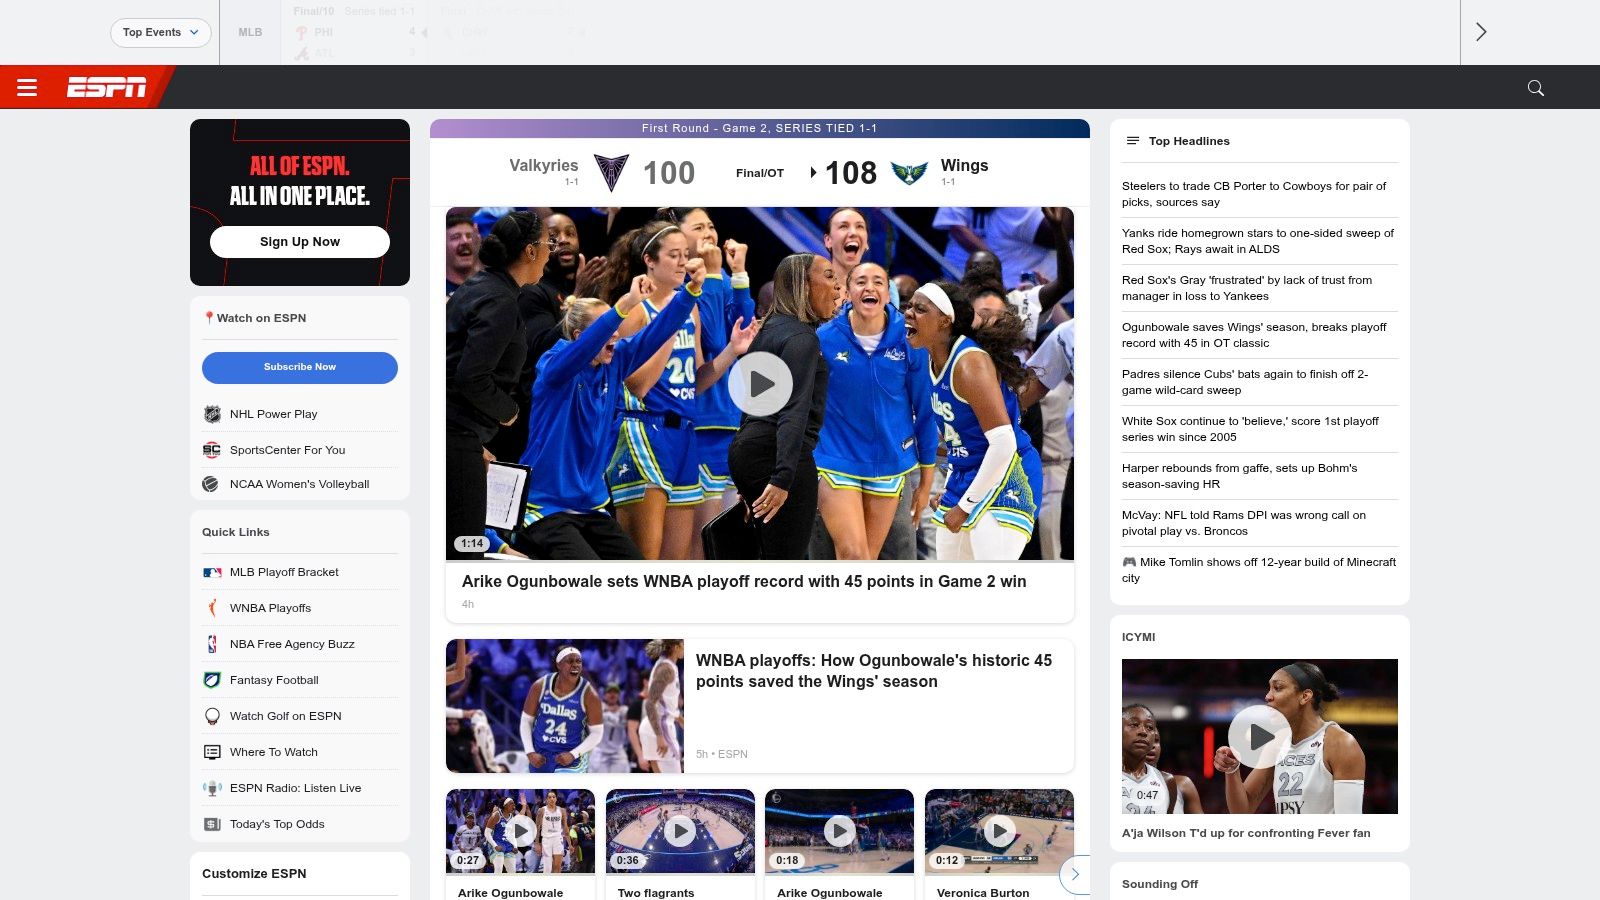This screenshot has height=900, width=1600.
Task: Click the ESPN Radio microphone icon
Action: [x=212, y=788]
